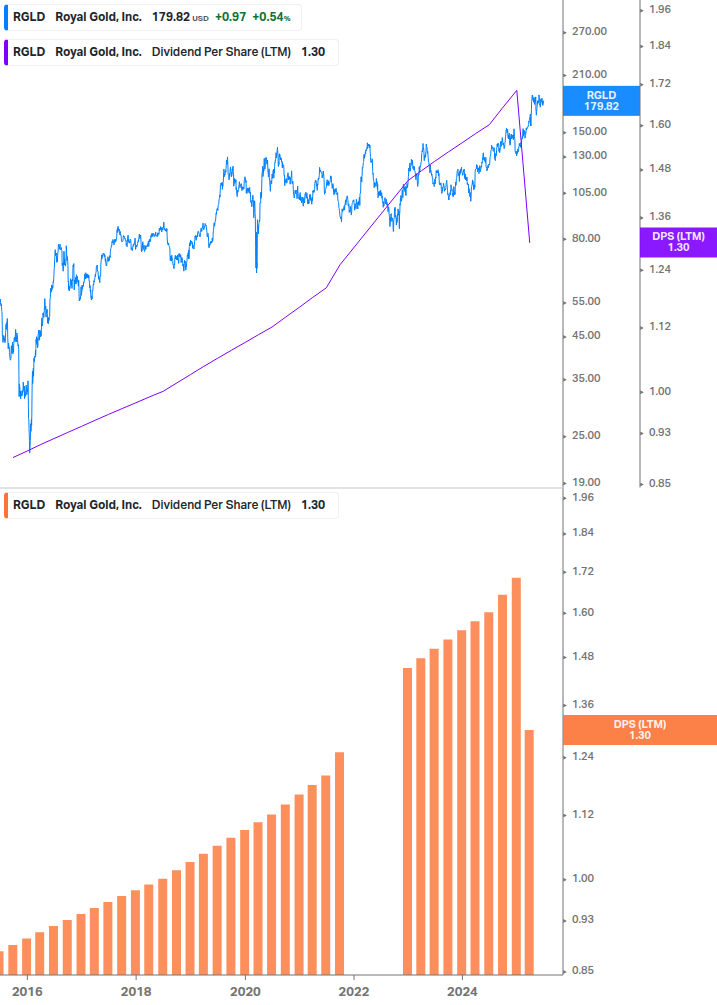This screenshot has width=717, height=1005.
Task: Click the first orange bar after the data gap
Action: coord(408,821)
